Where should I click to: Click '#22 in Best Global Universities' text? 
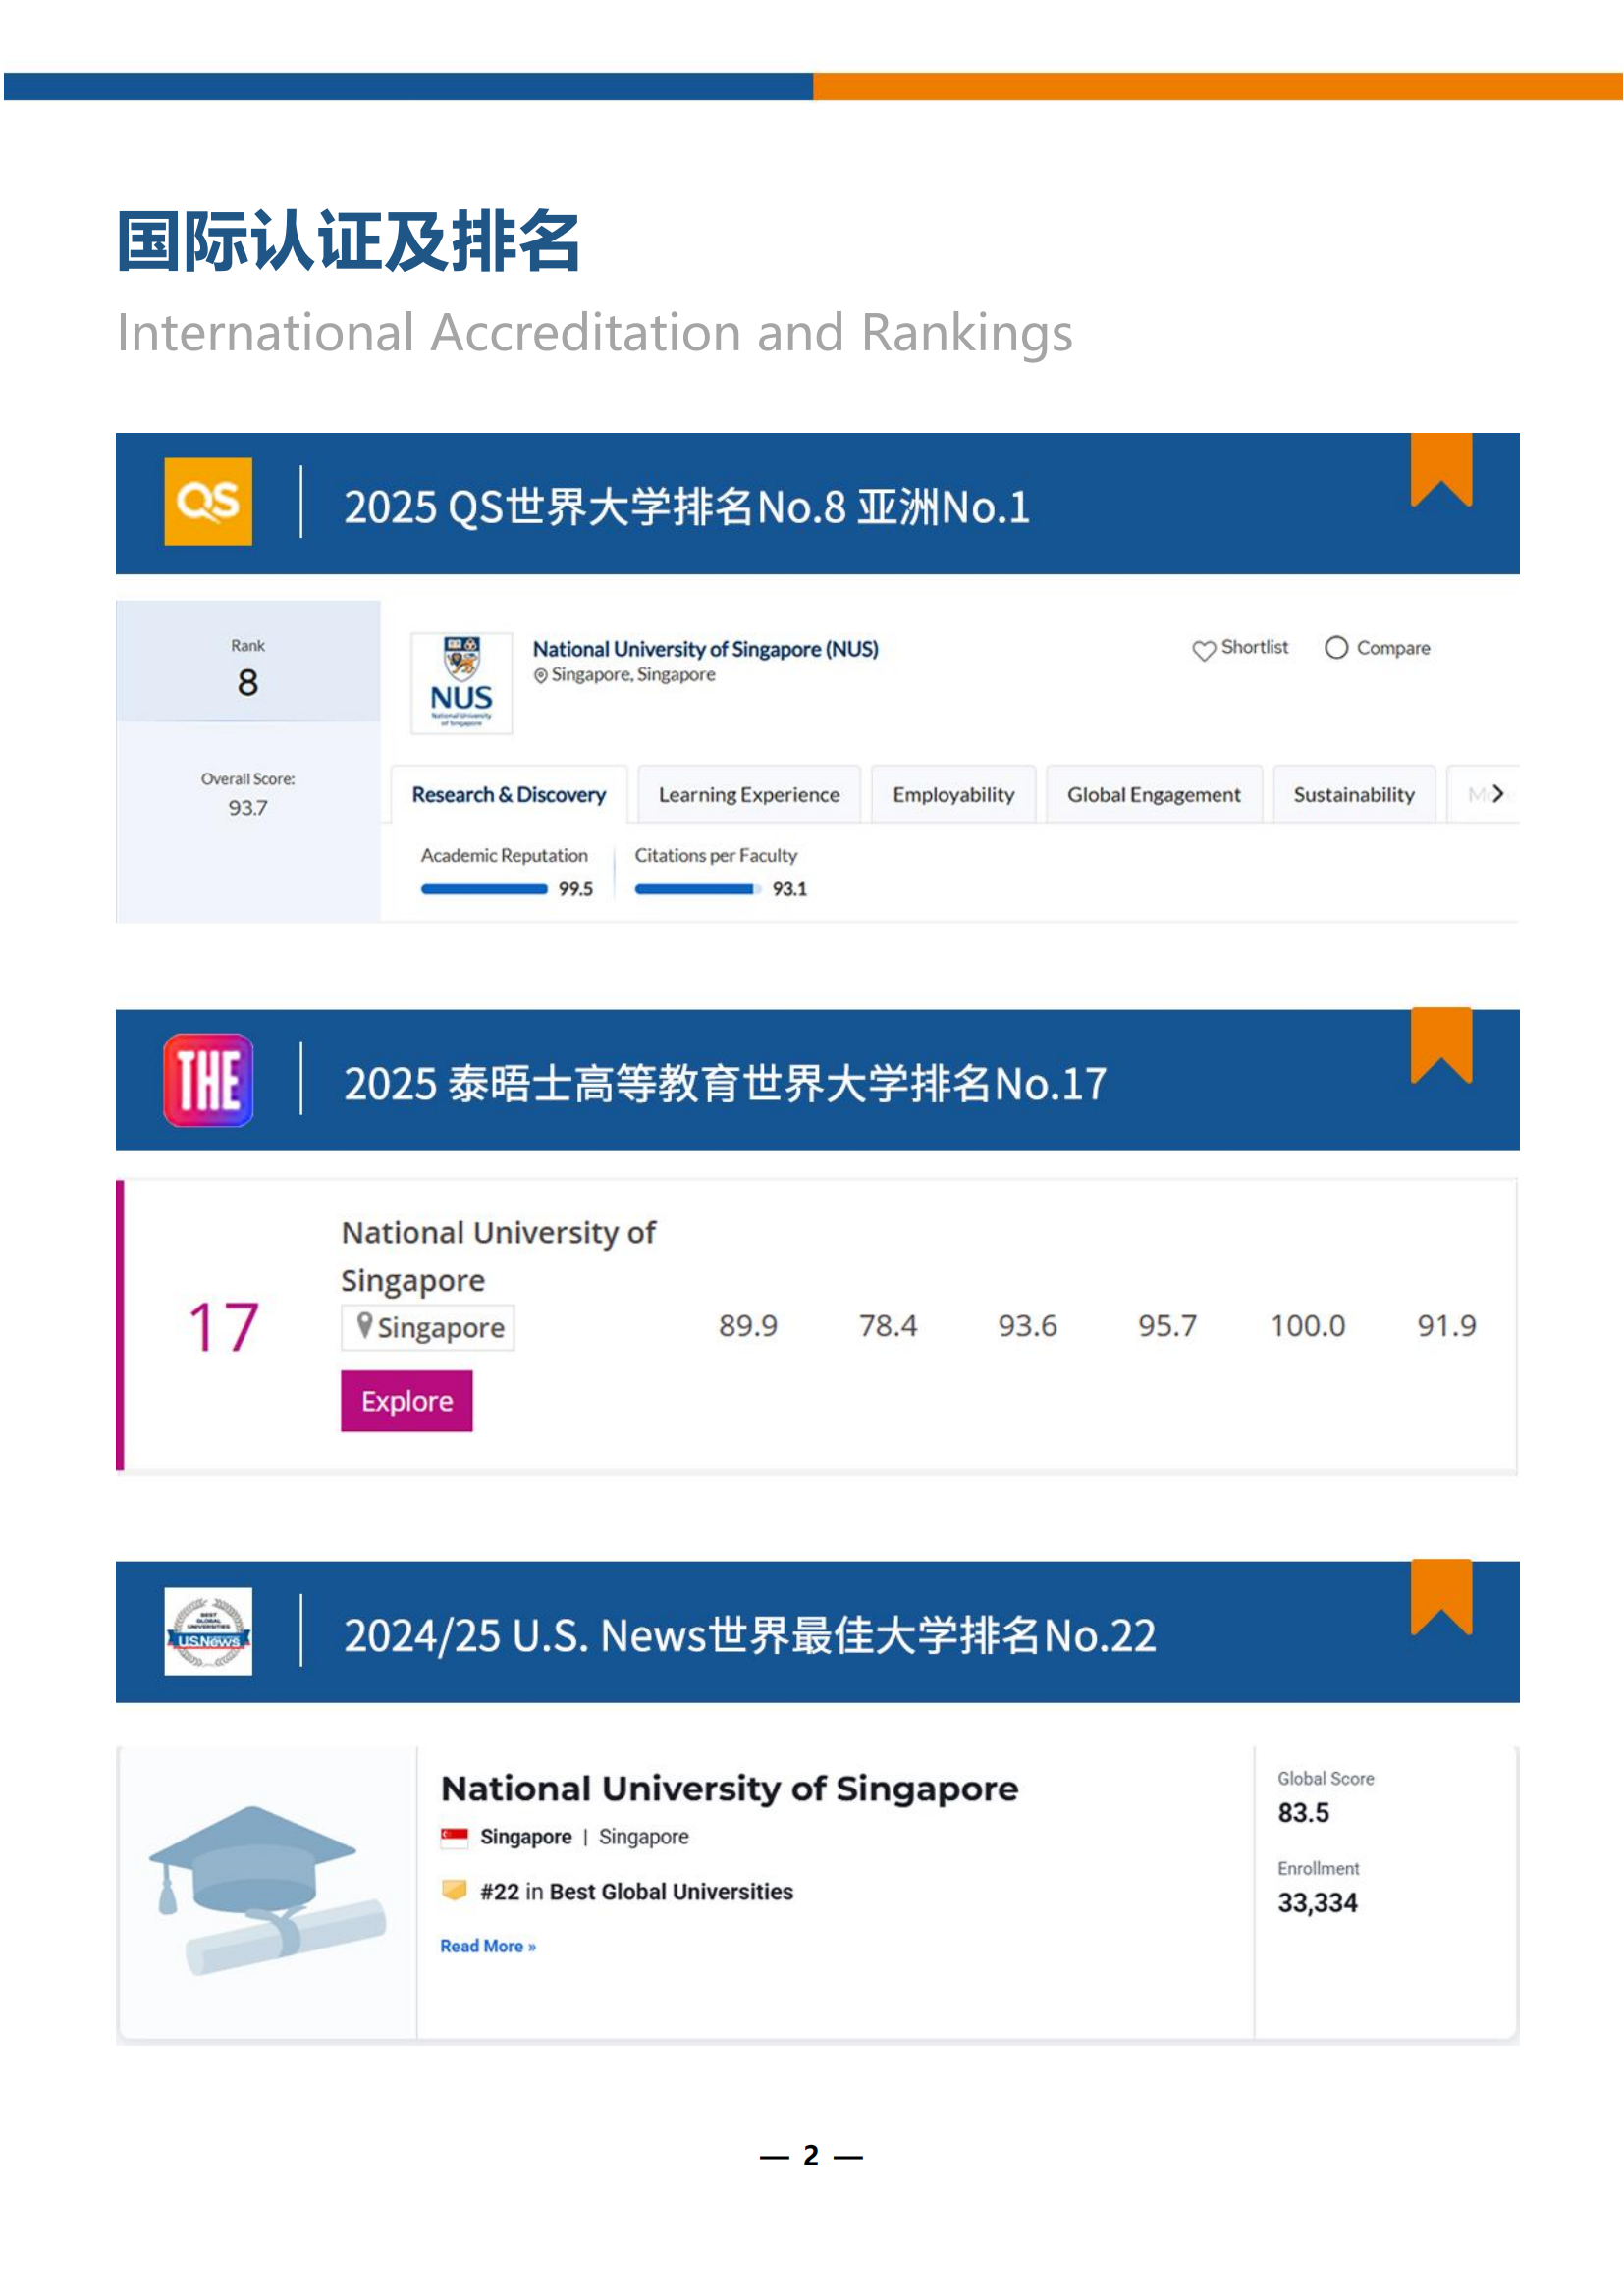(x=637, y=1892)
